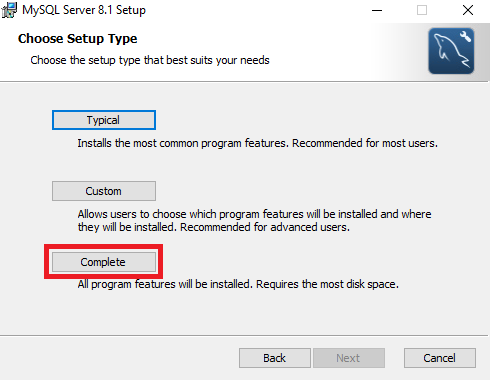Screen dimensions: 490x380
Task: Go Back to the previous step
Action: [275, 358]
